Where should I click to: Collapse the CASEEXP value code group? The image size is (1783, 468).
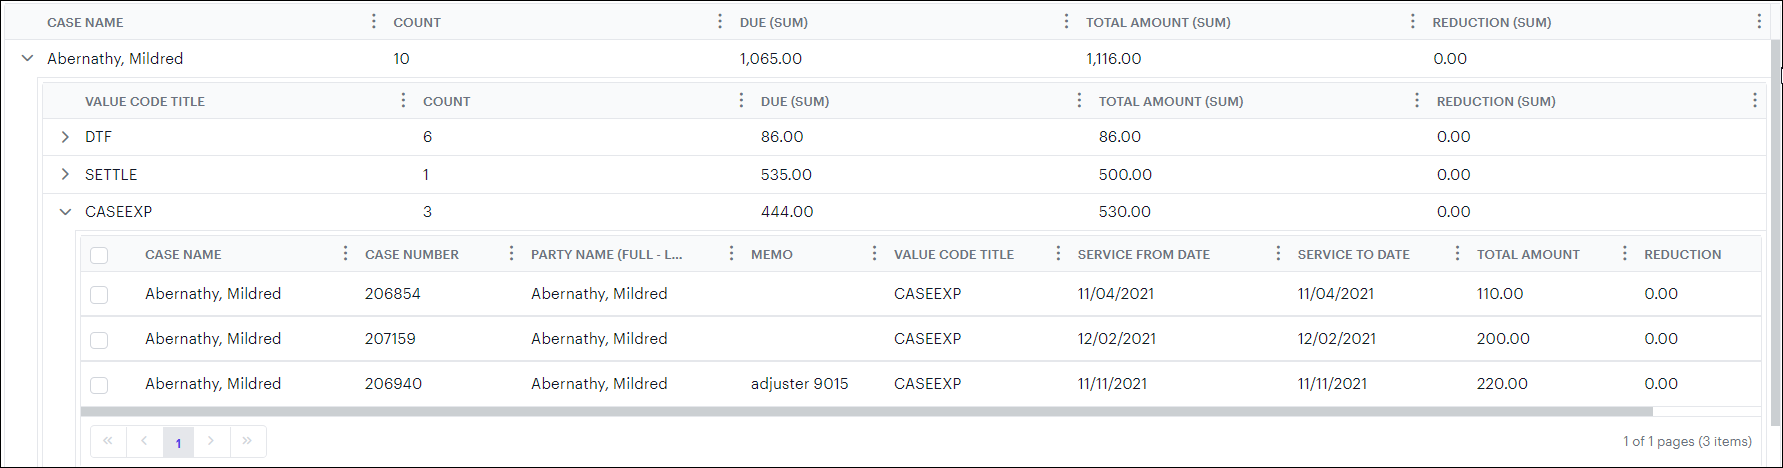65,212
